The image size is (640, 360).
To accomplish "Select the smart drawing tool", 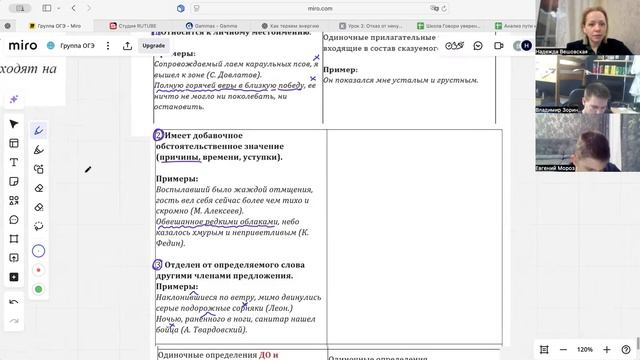I will [x=39, y=169].
